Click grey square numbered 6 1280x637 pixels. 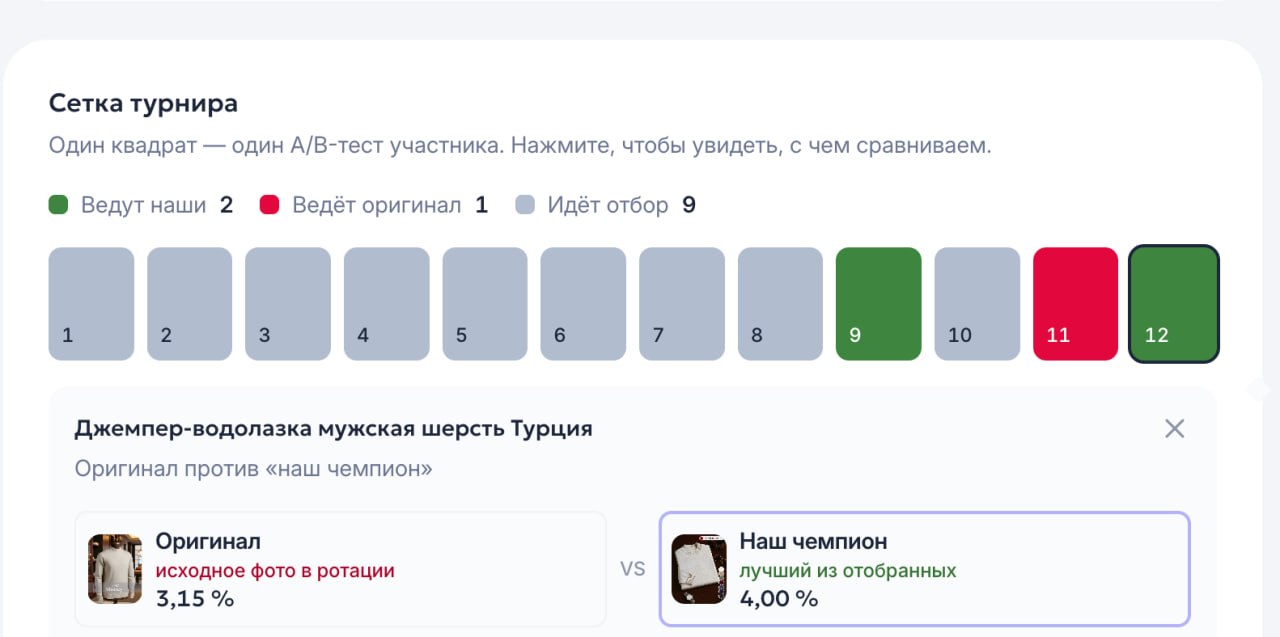[583, 304]
